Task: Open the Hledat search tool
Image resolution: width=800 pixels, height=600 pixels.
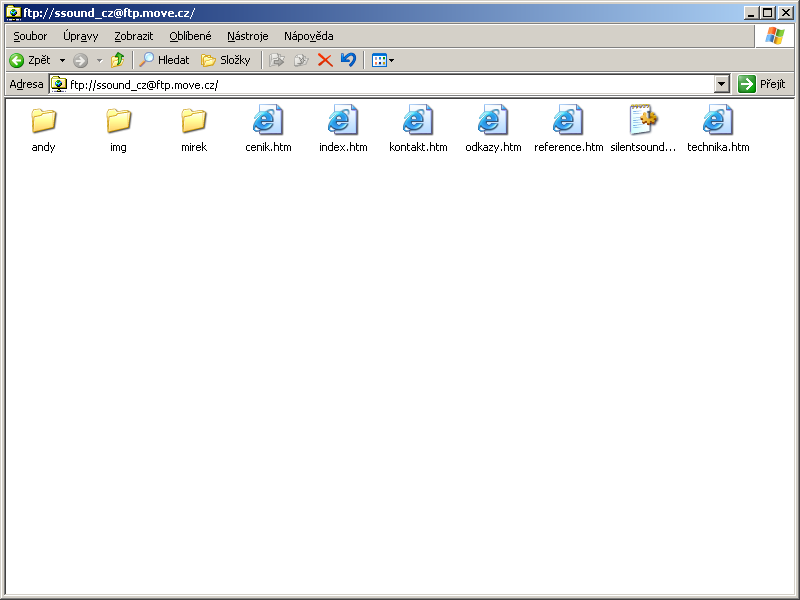Action: [x=164, y=60]
